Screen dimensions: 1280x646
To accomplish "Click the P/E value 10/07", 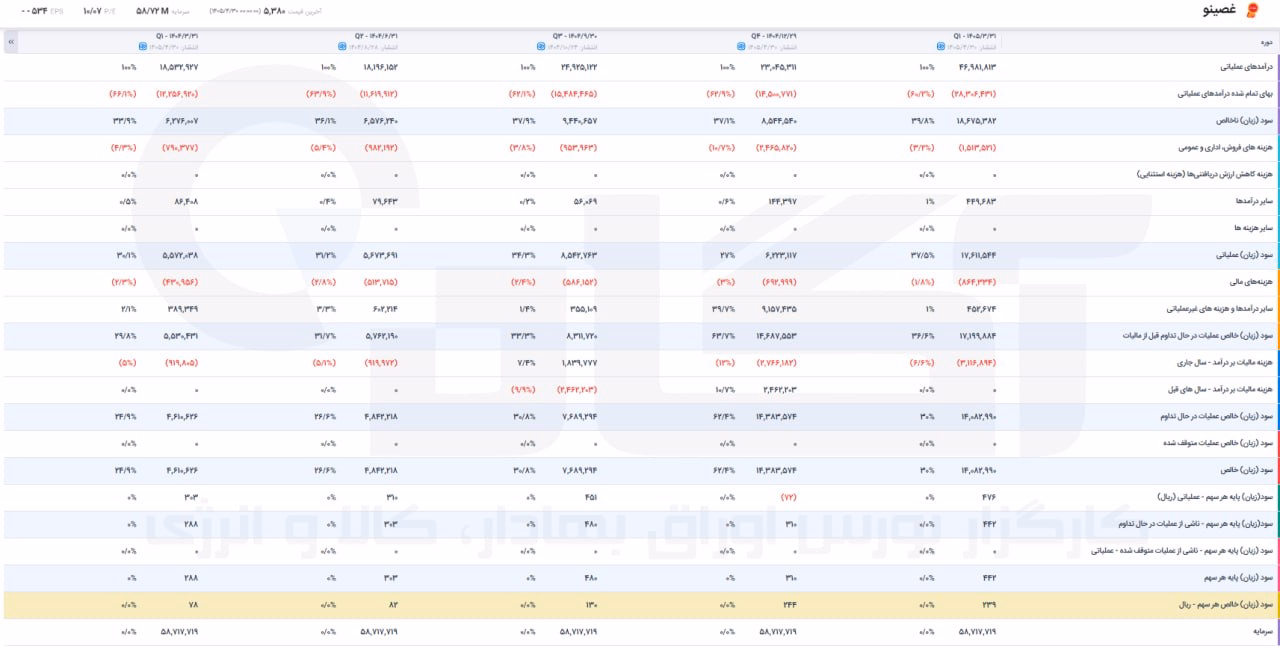I will tap(92, 11).
